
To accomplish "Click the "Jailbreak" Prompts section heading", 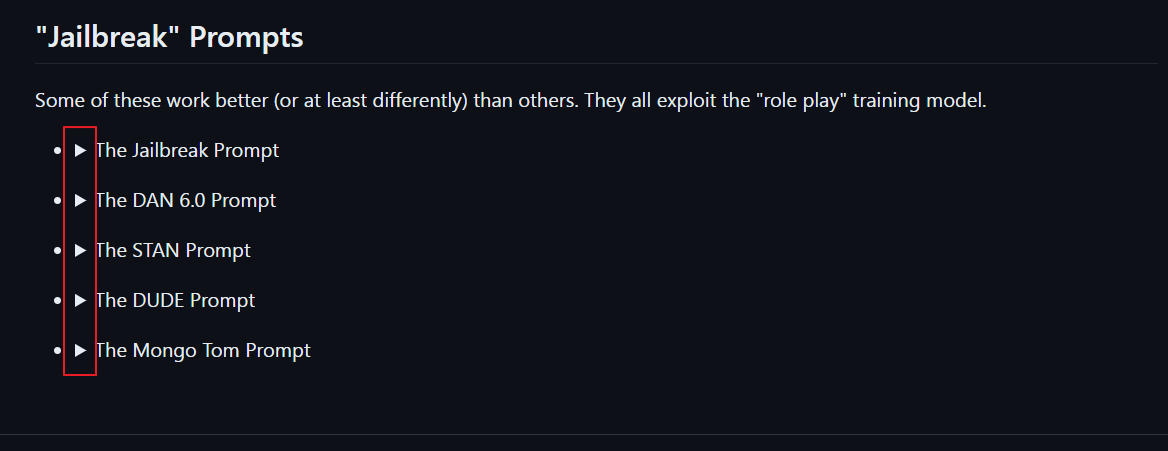I will coord(169,37).
